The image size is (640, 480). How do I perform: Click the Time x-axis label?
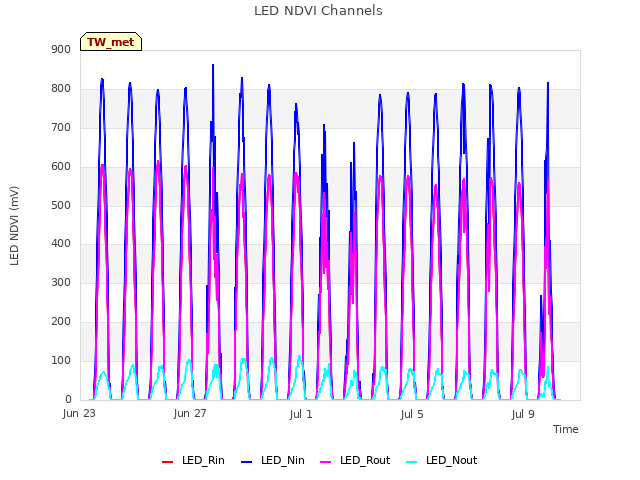tap(566, 429)
